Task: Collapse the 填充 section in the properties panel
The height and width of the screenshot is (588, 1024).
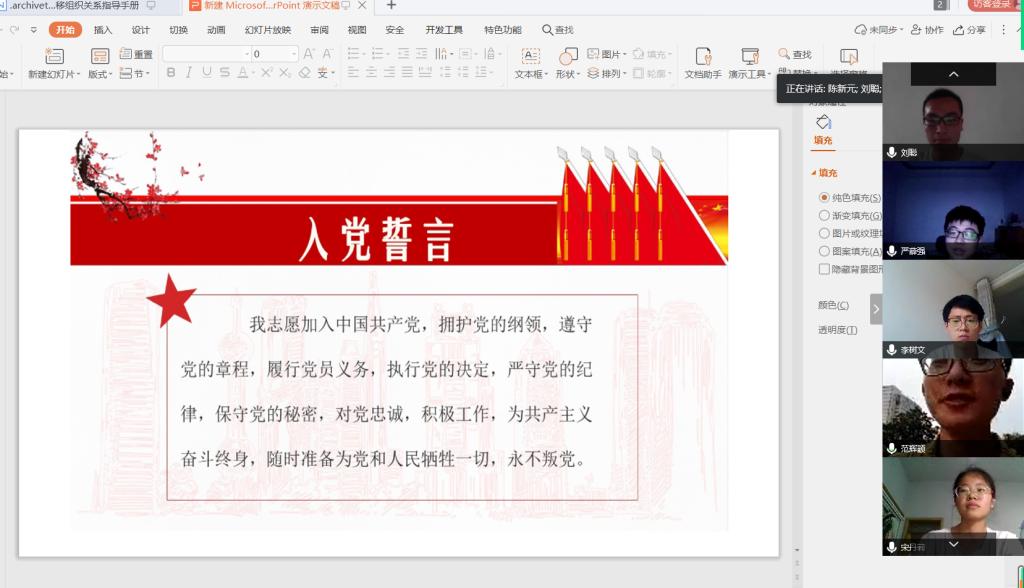Action: click(813, 174)
